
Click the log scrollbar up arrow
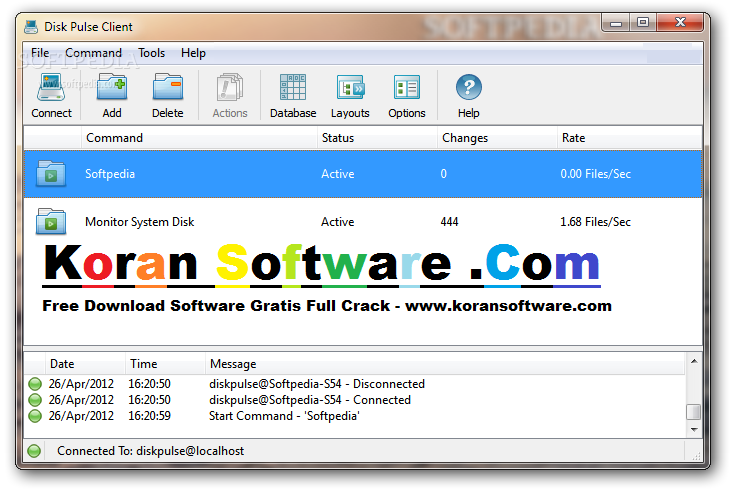click(x=694, y=361)
